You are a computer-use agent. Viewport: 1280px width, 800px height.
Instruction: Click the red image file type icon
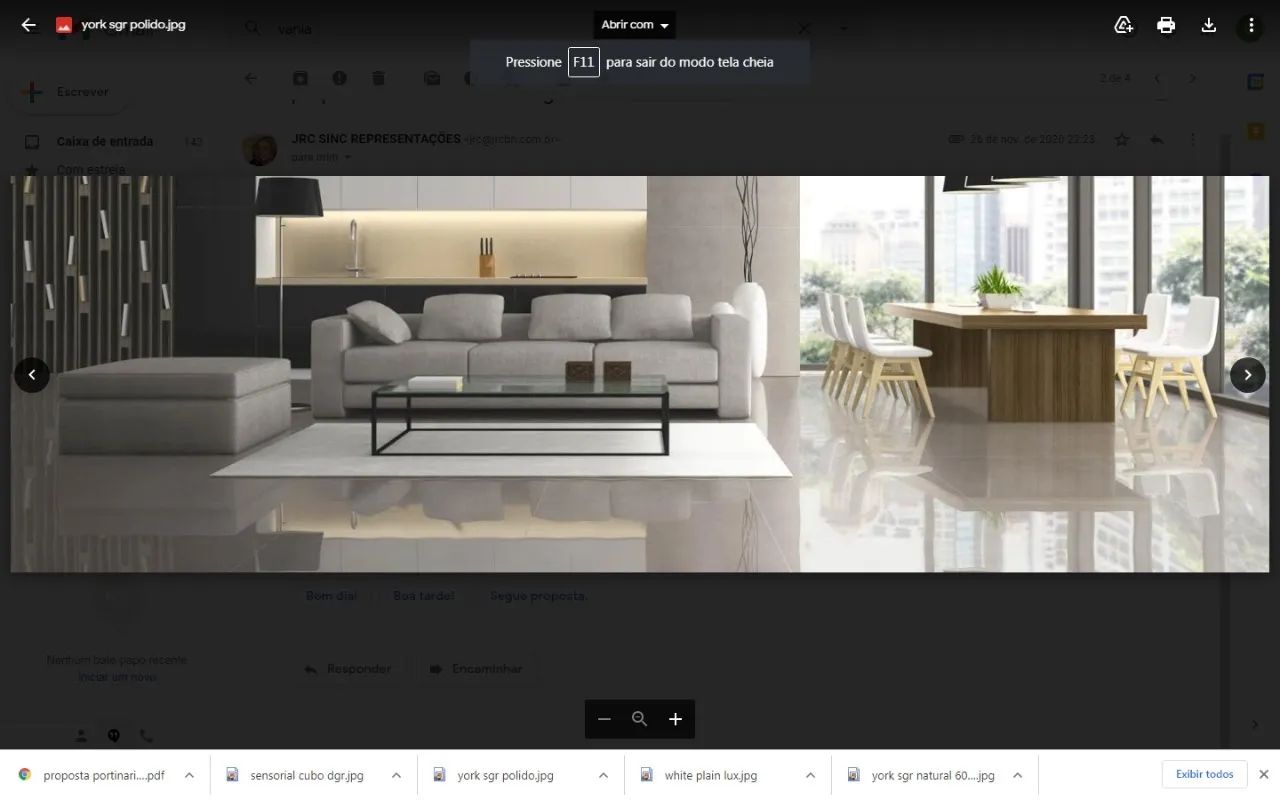[x=64, y=25]
